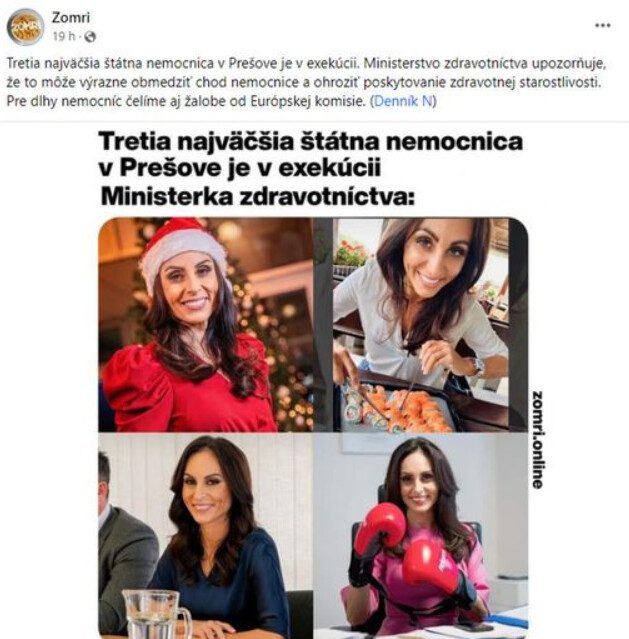The image size is (629, 639).
Task: Open the photo with the water pitcher
Action: coord(205,535)
